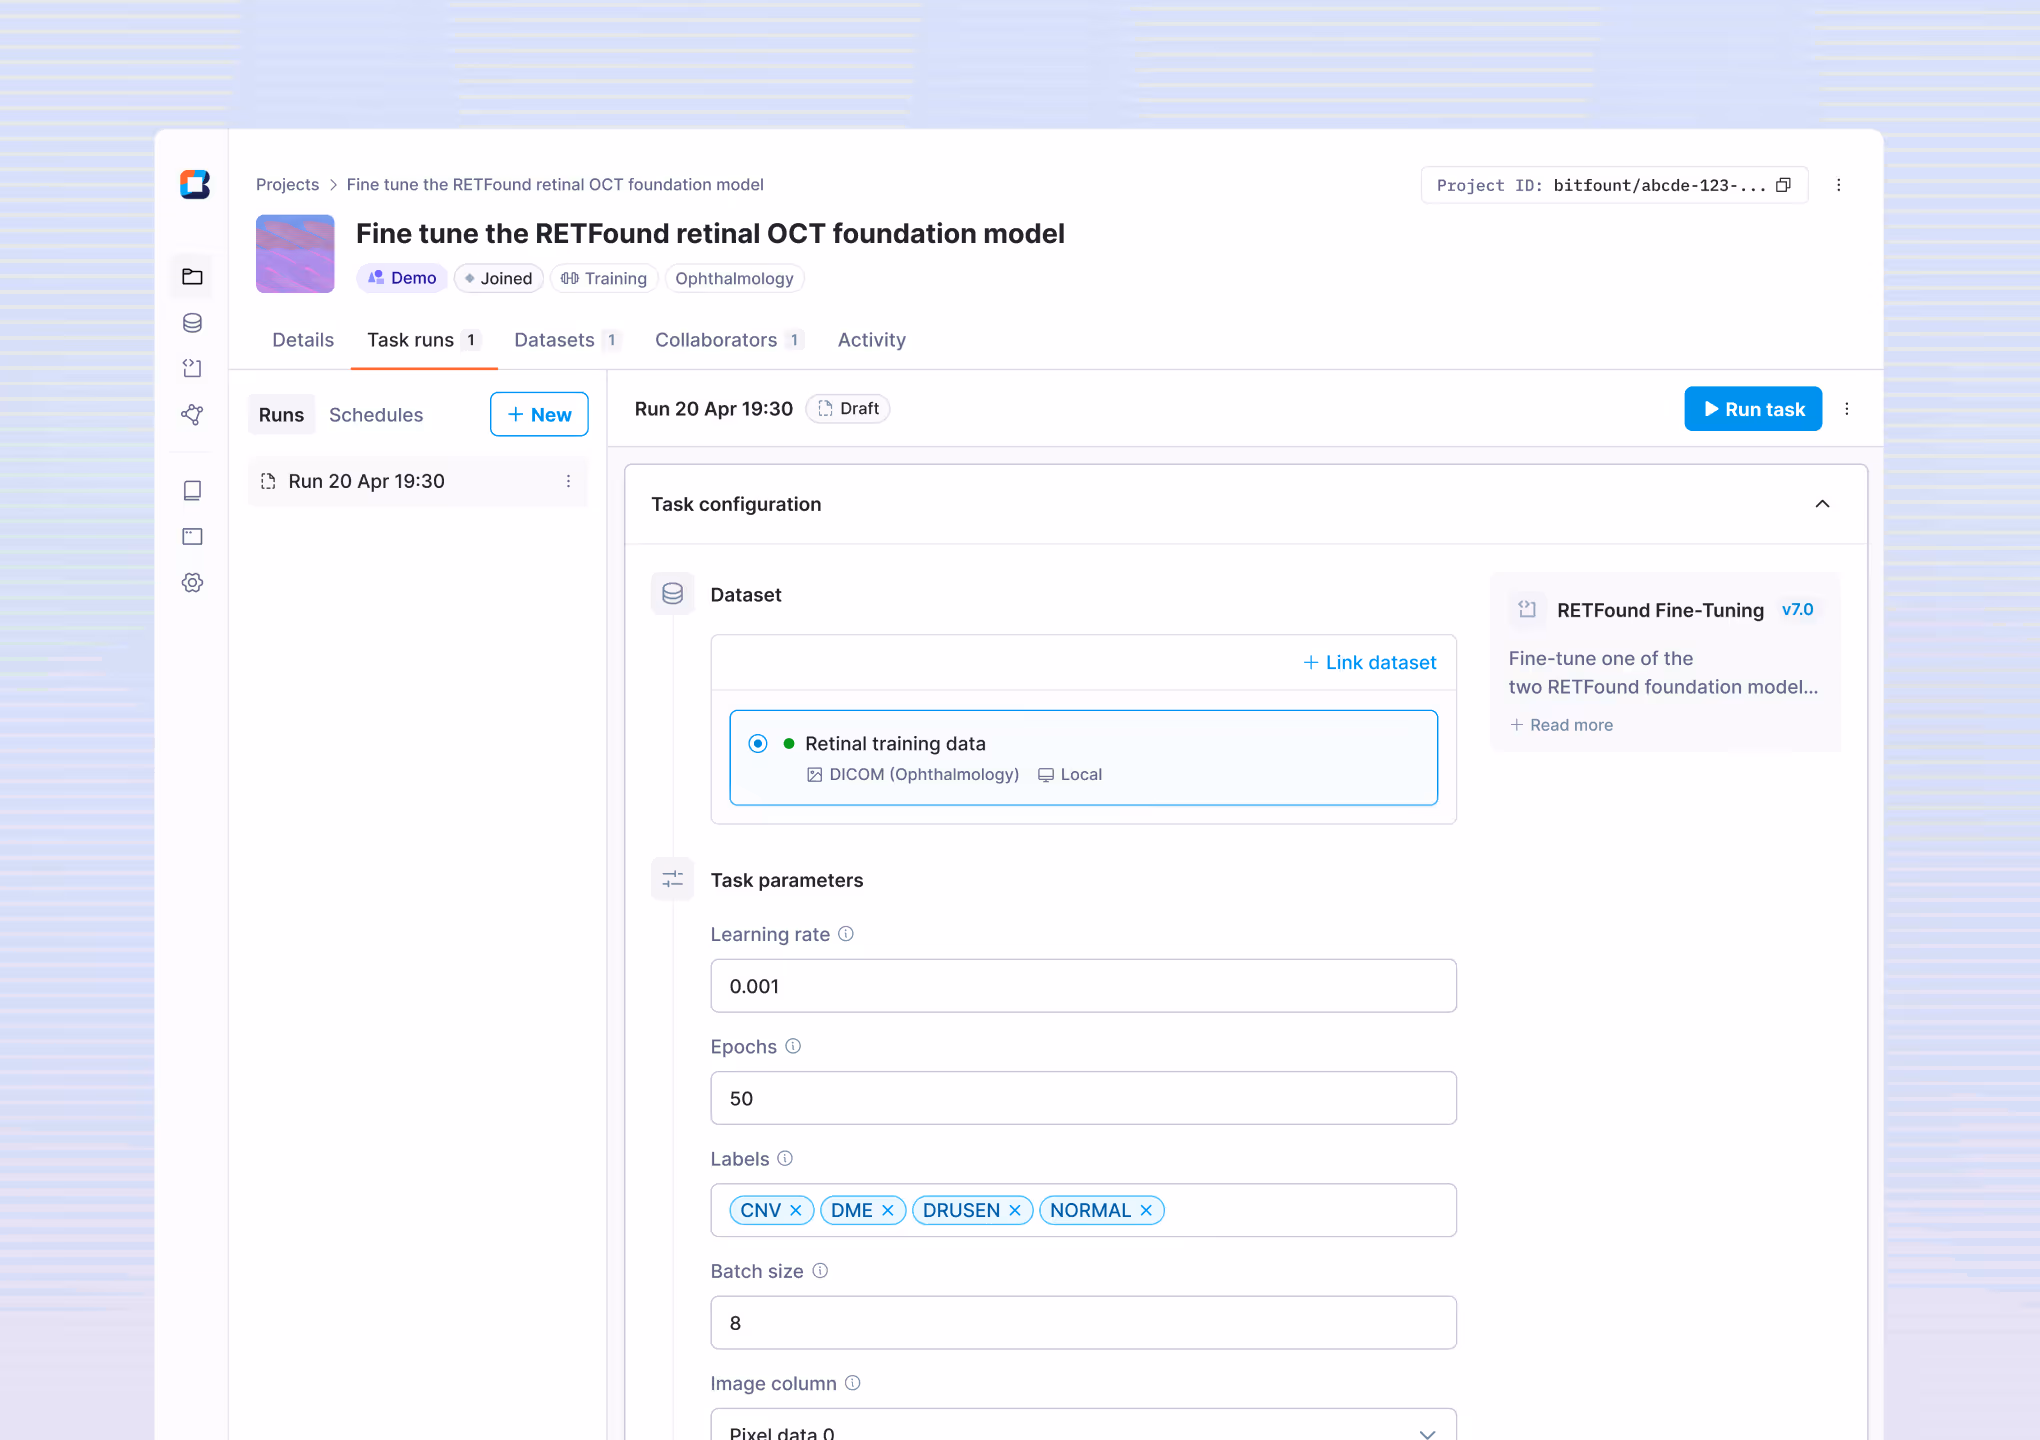Click the Bitfount logo icon

(195, 184)
